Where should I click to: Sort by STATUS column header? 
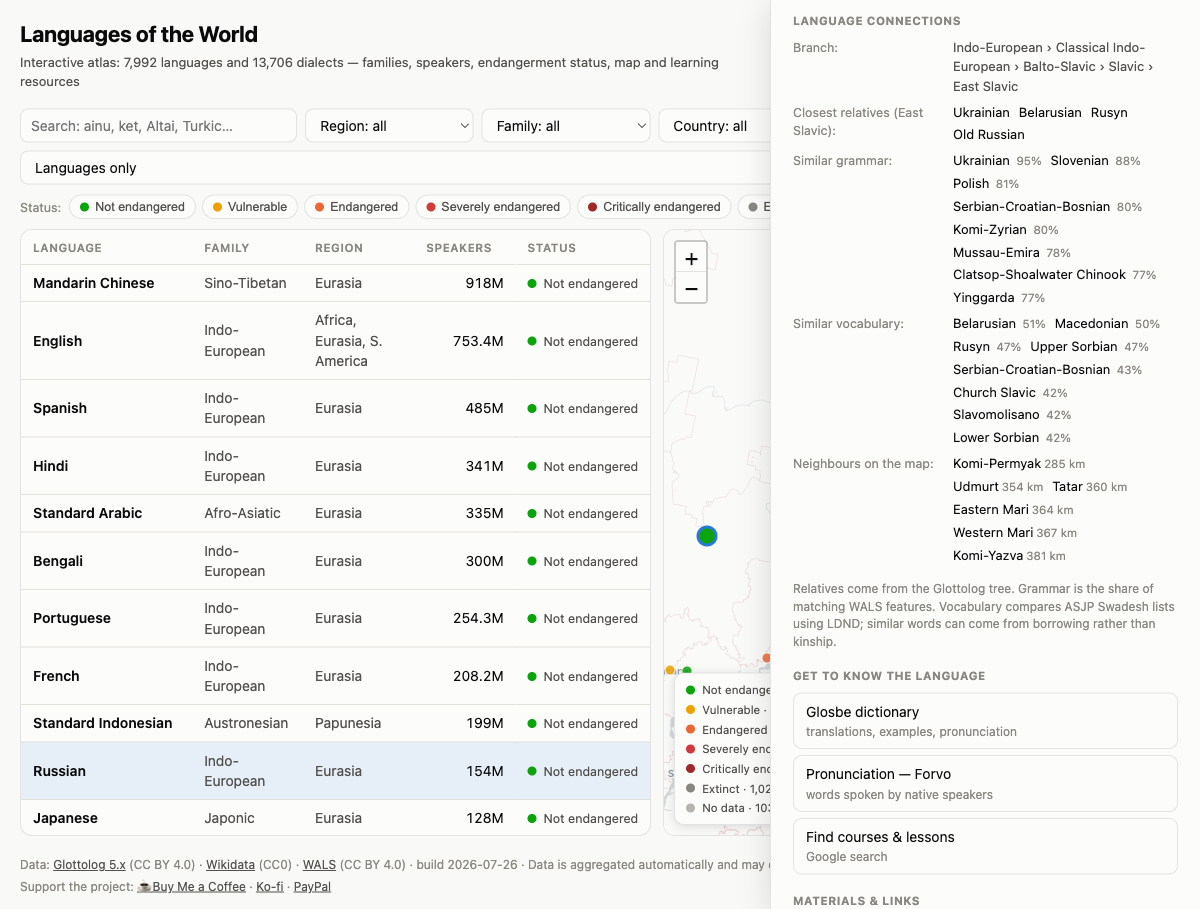[552, 248]
